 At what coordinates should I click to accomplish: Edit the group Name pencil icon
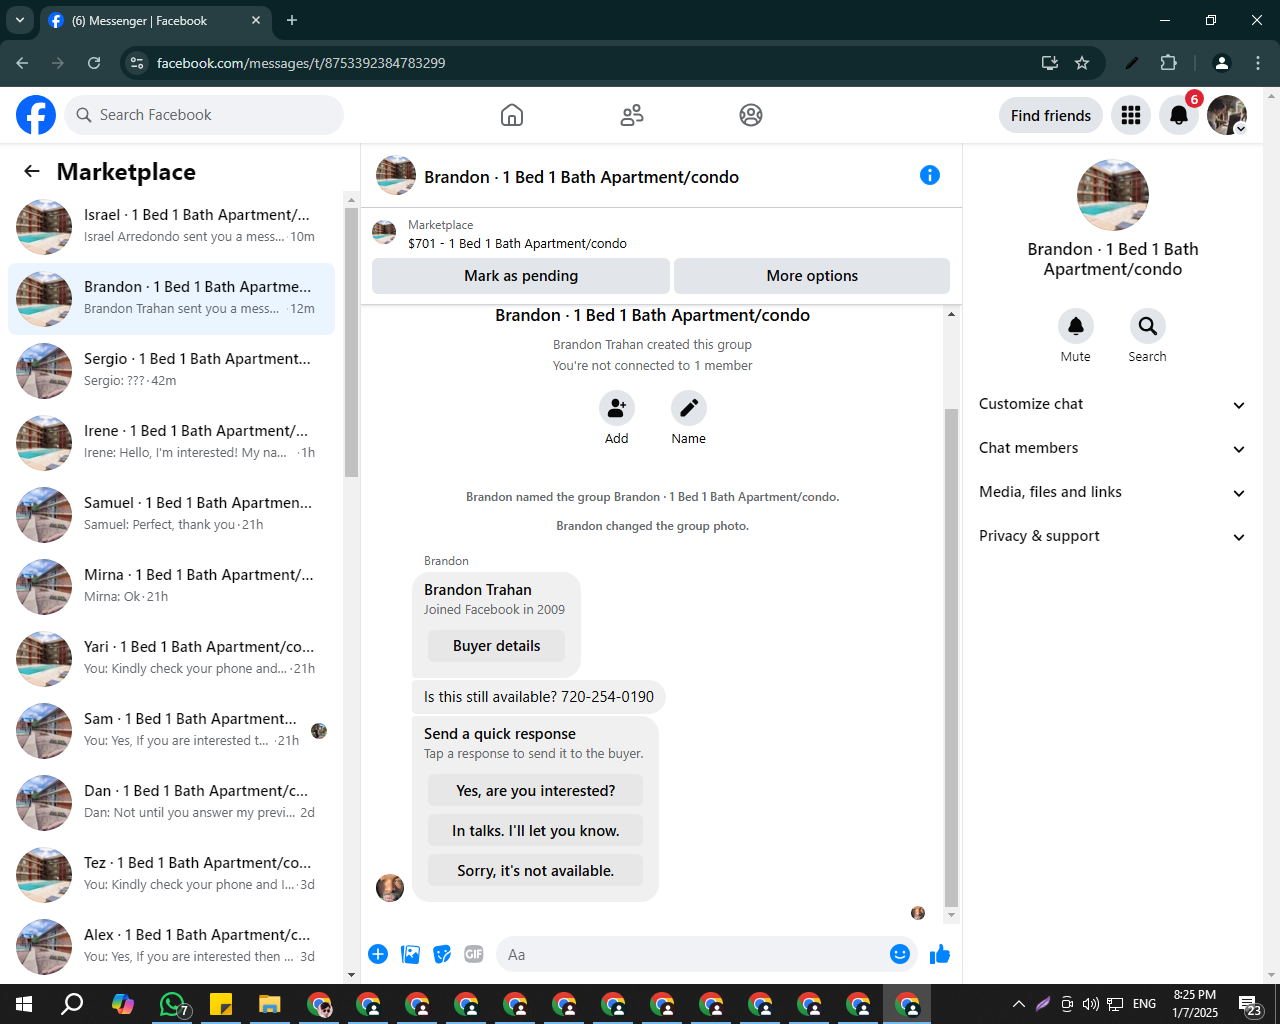pos(689,408)
